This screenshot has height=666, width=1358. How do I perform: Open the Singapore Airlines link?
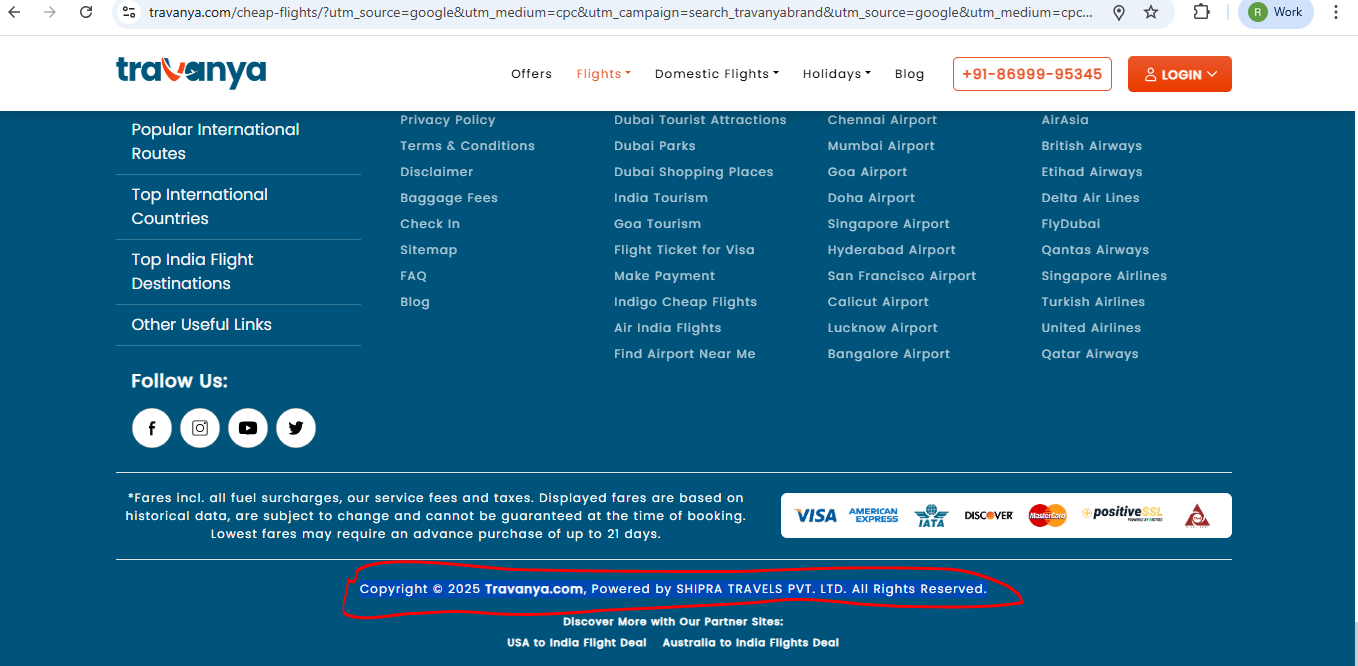1103,276
